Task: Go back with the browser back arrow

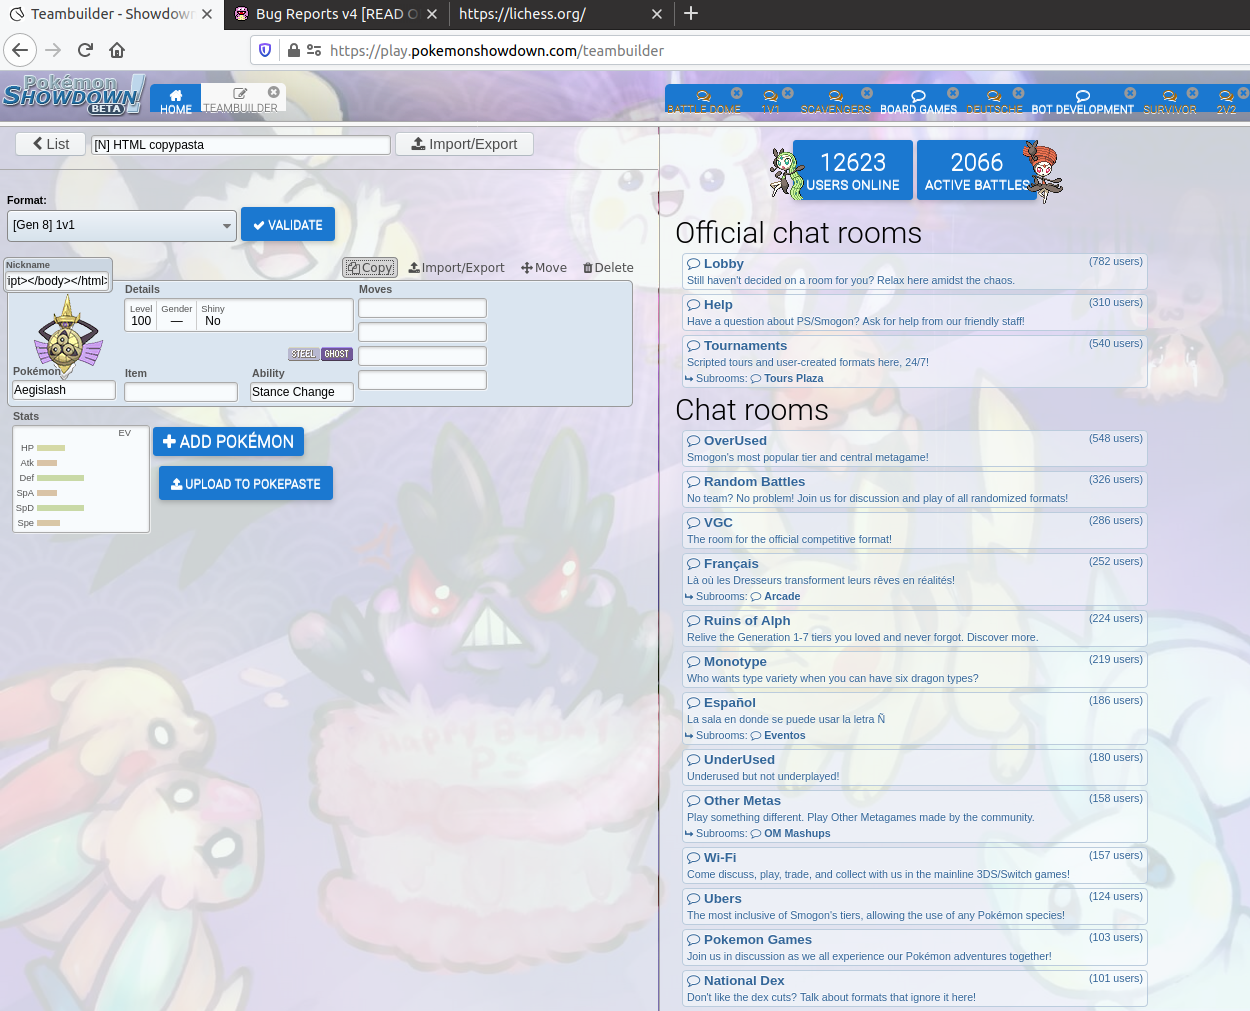Action: coord(21,50)
